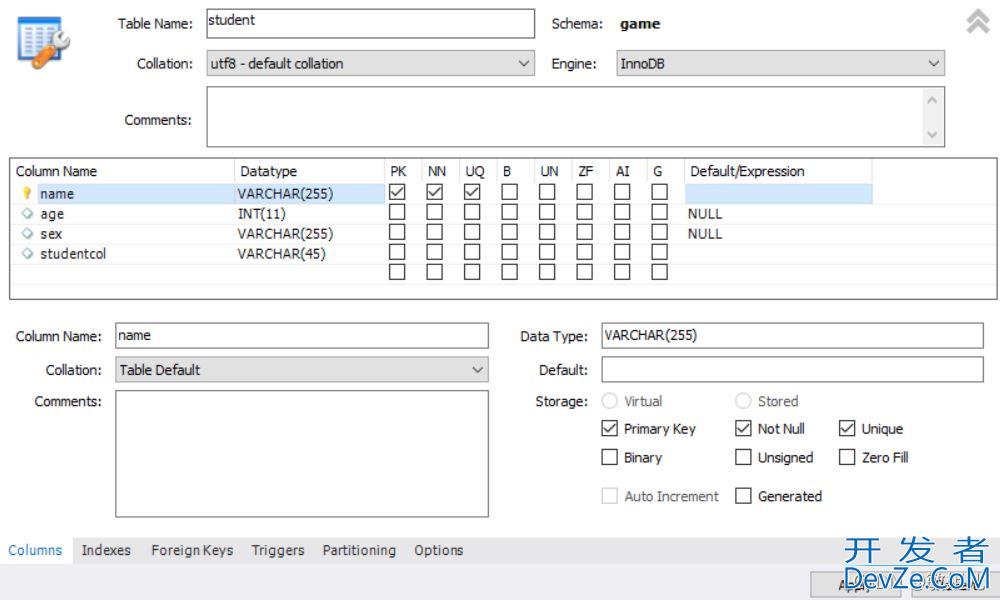Check UQ checkbox in the studentcol row
Screen dimensions: 1000x600
click(x=472, y=252)
